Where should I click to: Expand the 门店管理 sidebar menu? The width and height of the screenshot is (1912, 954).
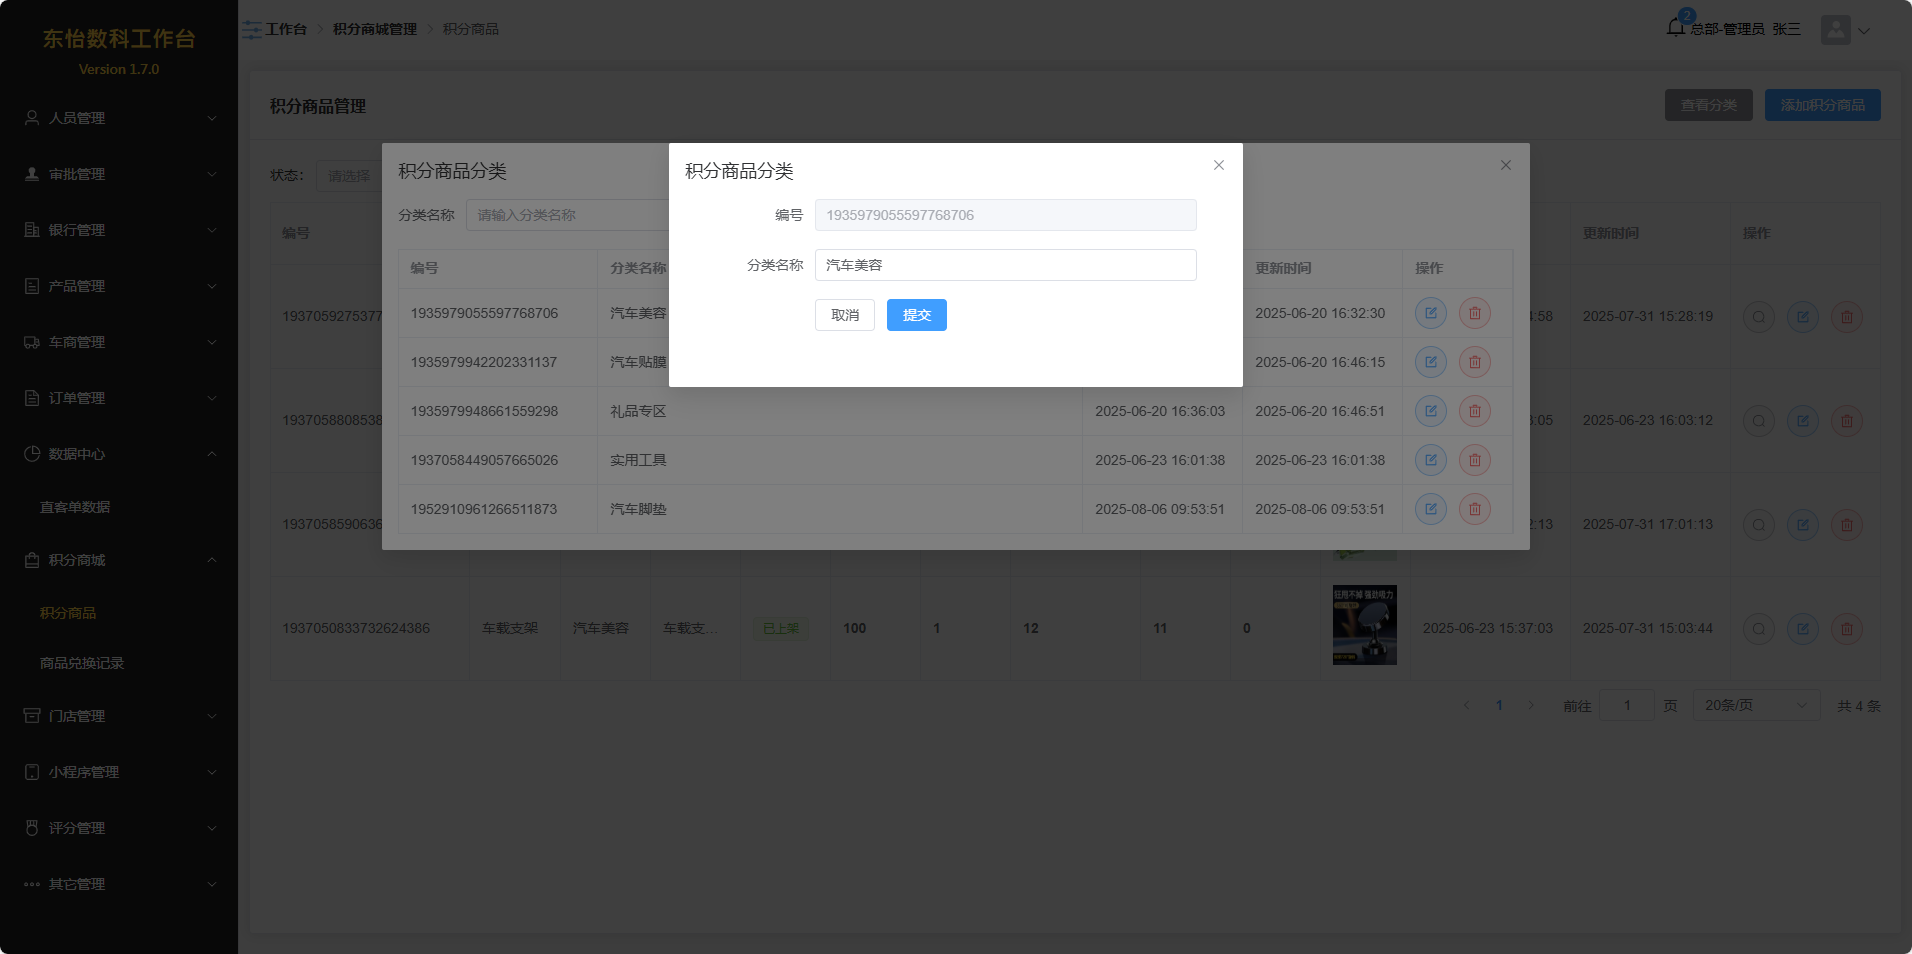(x=119, y=716)
